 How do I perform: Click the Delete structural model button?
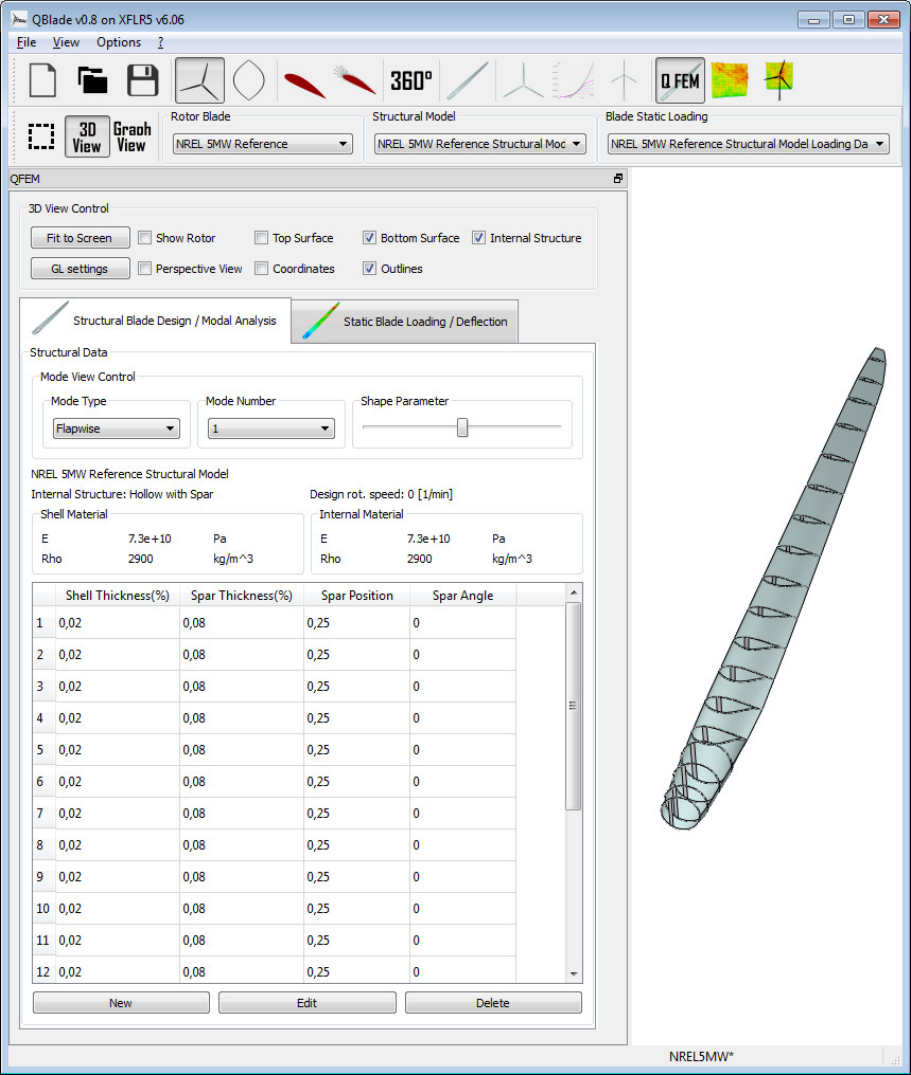(x=493, y=1003)
